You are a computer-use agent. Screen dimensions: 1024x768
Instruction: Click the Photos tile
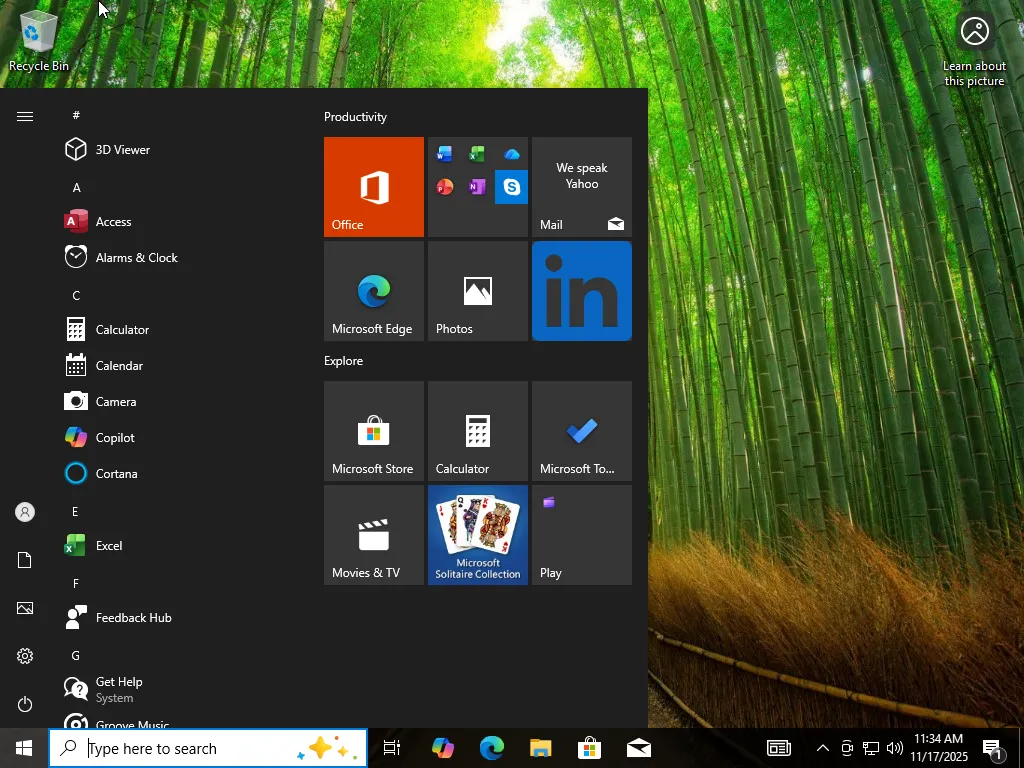[x=477, y=291]
